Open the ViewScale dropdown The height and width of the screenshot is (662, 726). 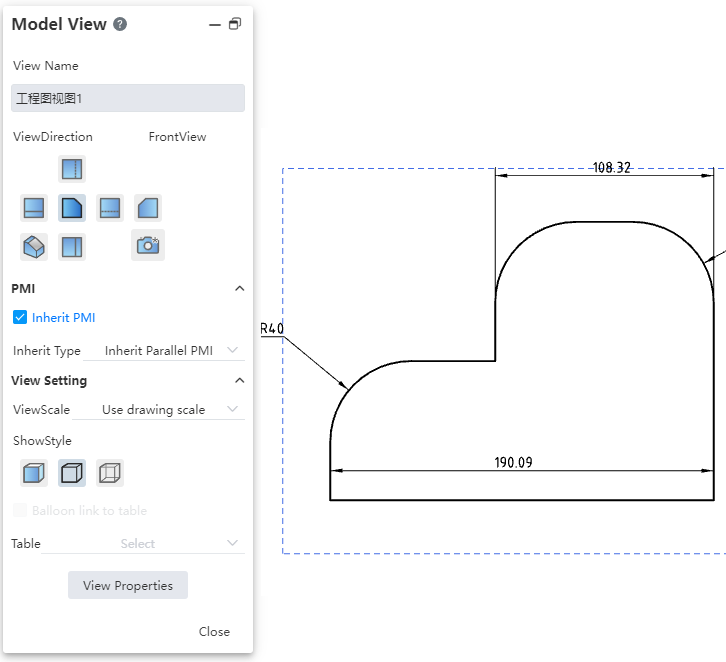point(158,410)
